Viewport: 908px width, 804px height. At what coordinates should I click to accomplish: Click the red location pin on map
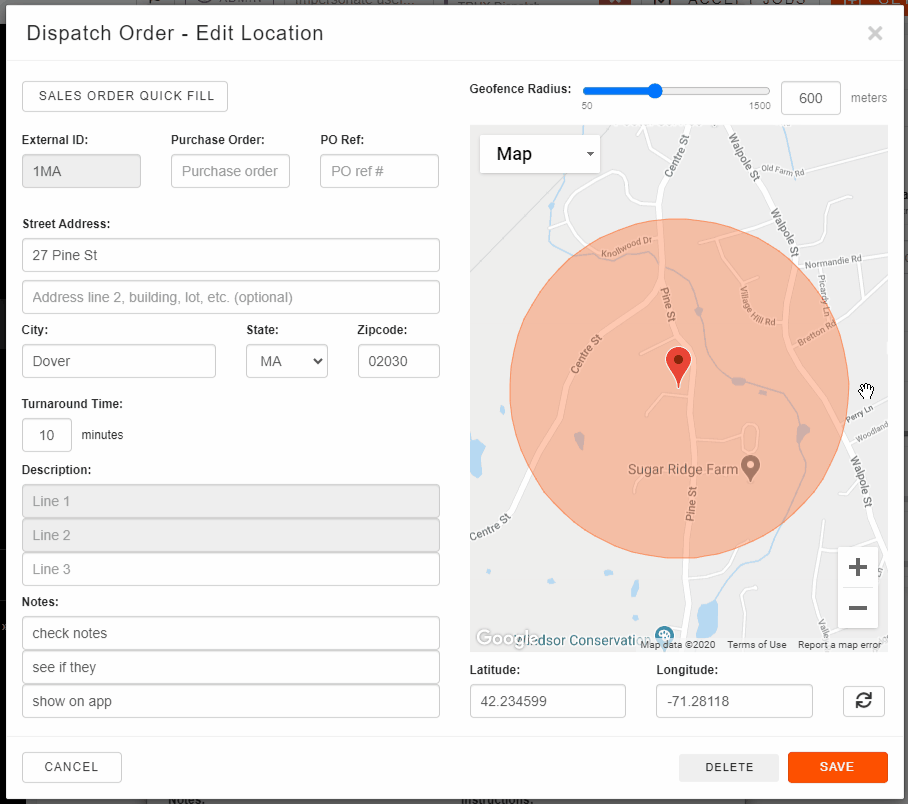pyautogui.click(x=678, y=366)
